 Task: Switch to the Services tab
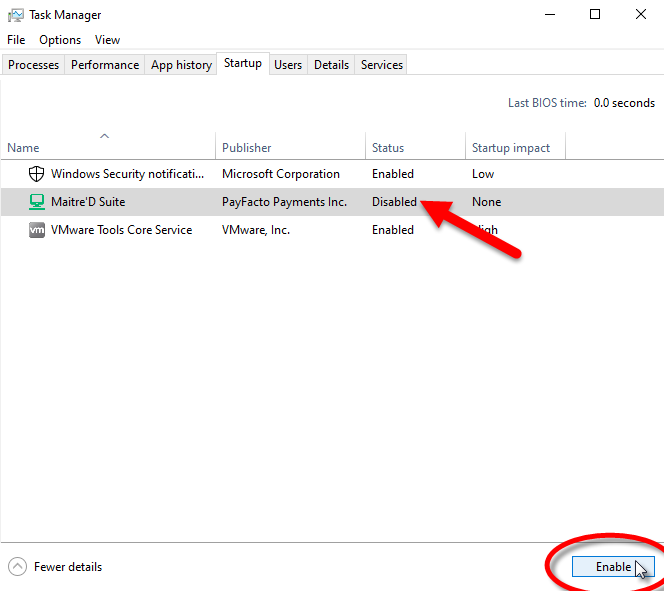point(382,65)
